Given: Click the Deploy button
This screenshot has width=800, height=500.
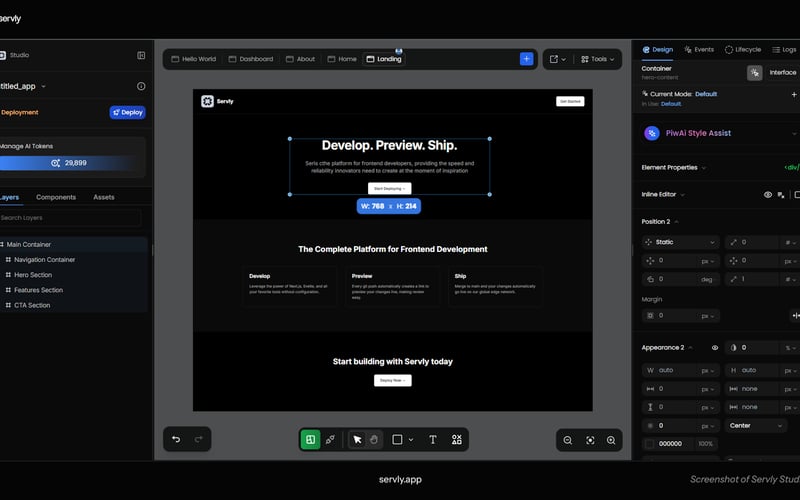Looking at the screenshot, I should [x=128, y=112].
